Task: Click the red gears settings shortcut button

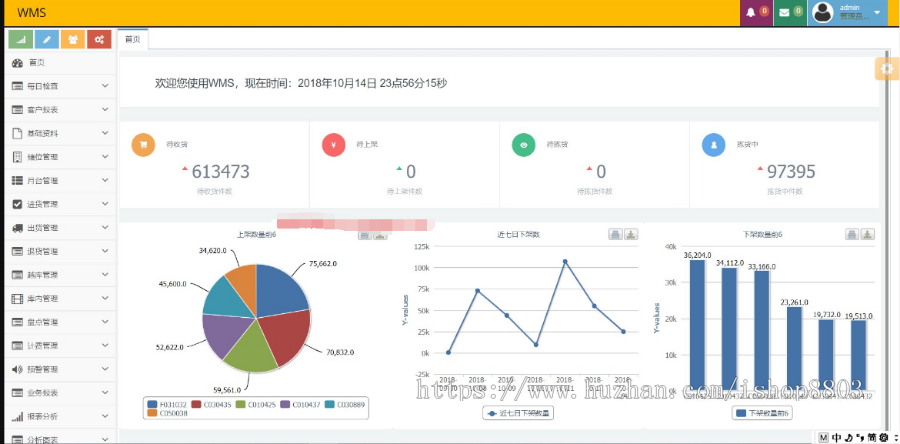Action: [x=99, y=39]
